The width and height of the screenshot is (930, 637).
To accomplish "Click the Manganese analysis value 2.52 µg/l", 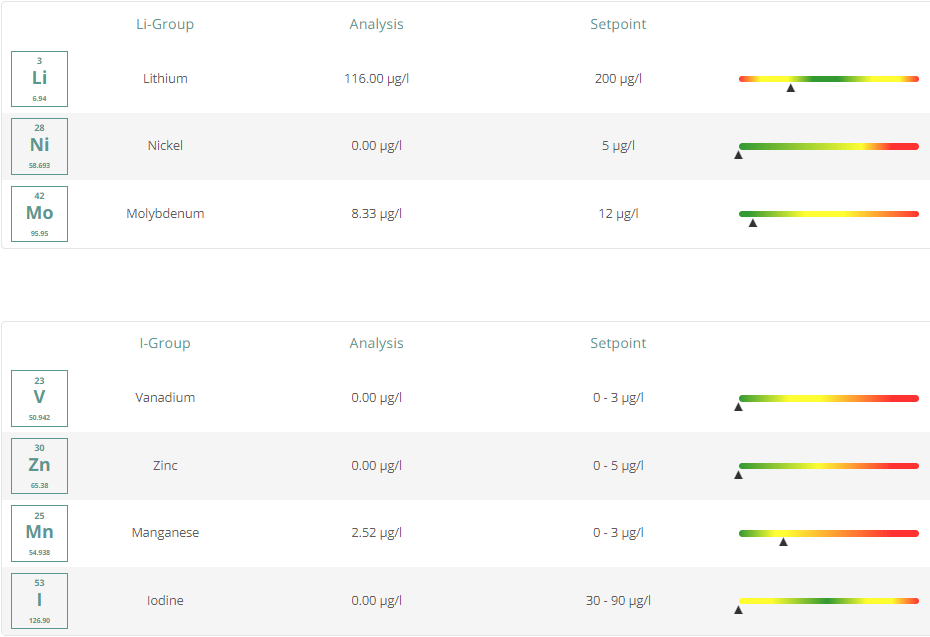I will coord(376,533).
